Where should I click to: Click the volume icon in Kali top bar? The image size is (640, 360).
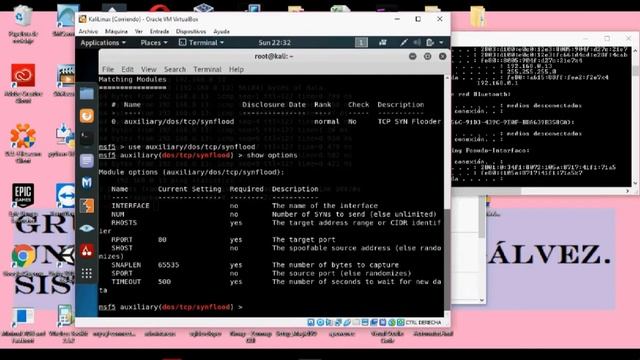pos(417,42)
